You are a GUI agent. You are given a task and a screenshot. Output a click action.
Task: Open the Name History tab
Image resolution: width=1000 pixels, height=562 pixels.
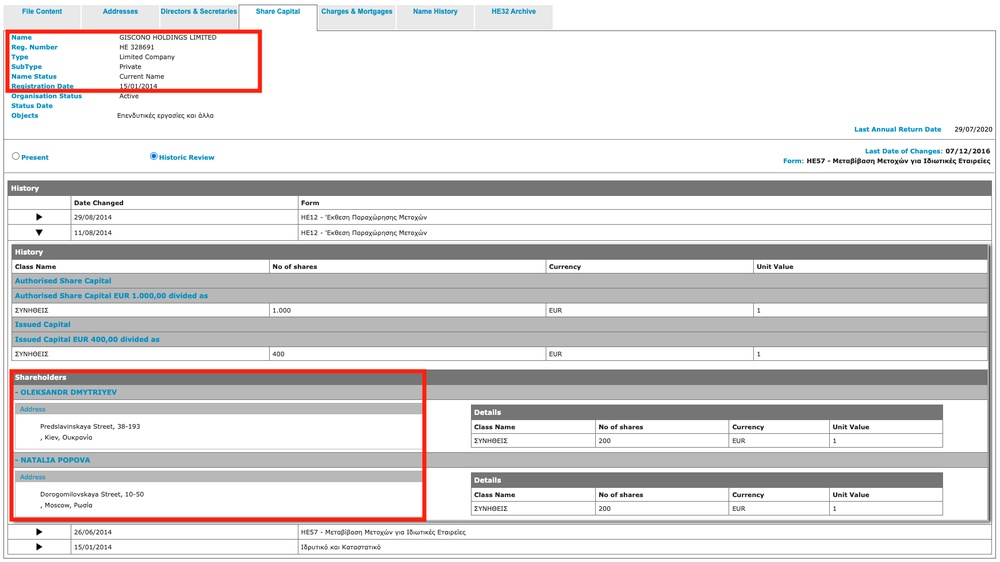(x=435, y=12)
